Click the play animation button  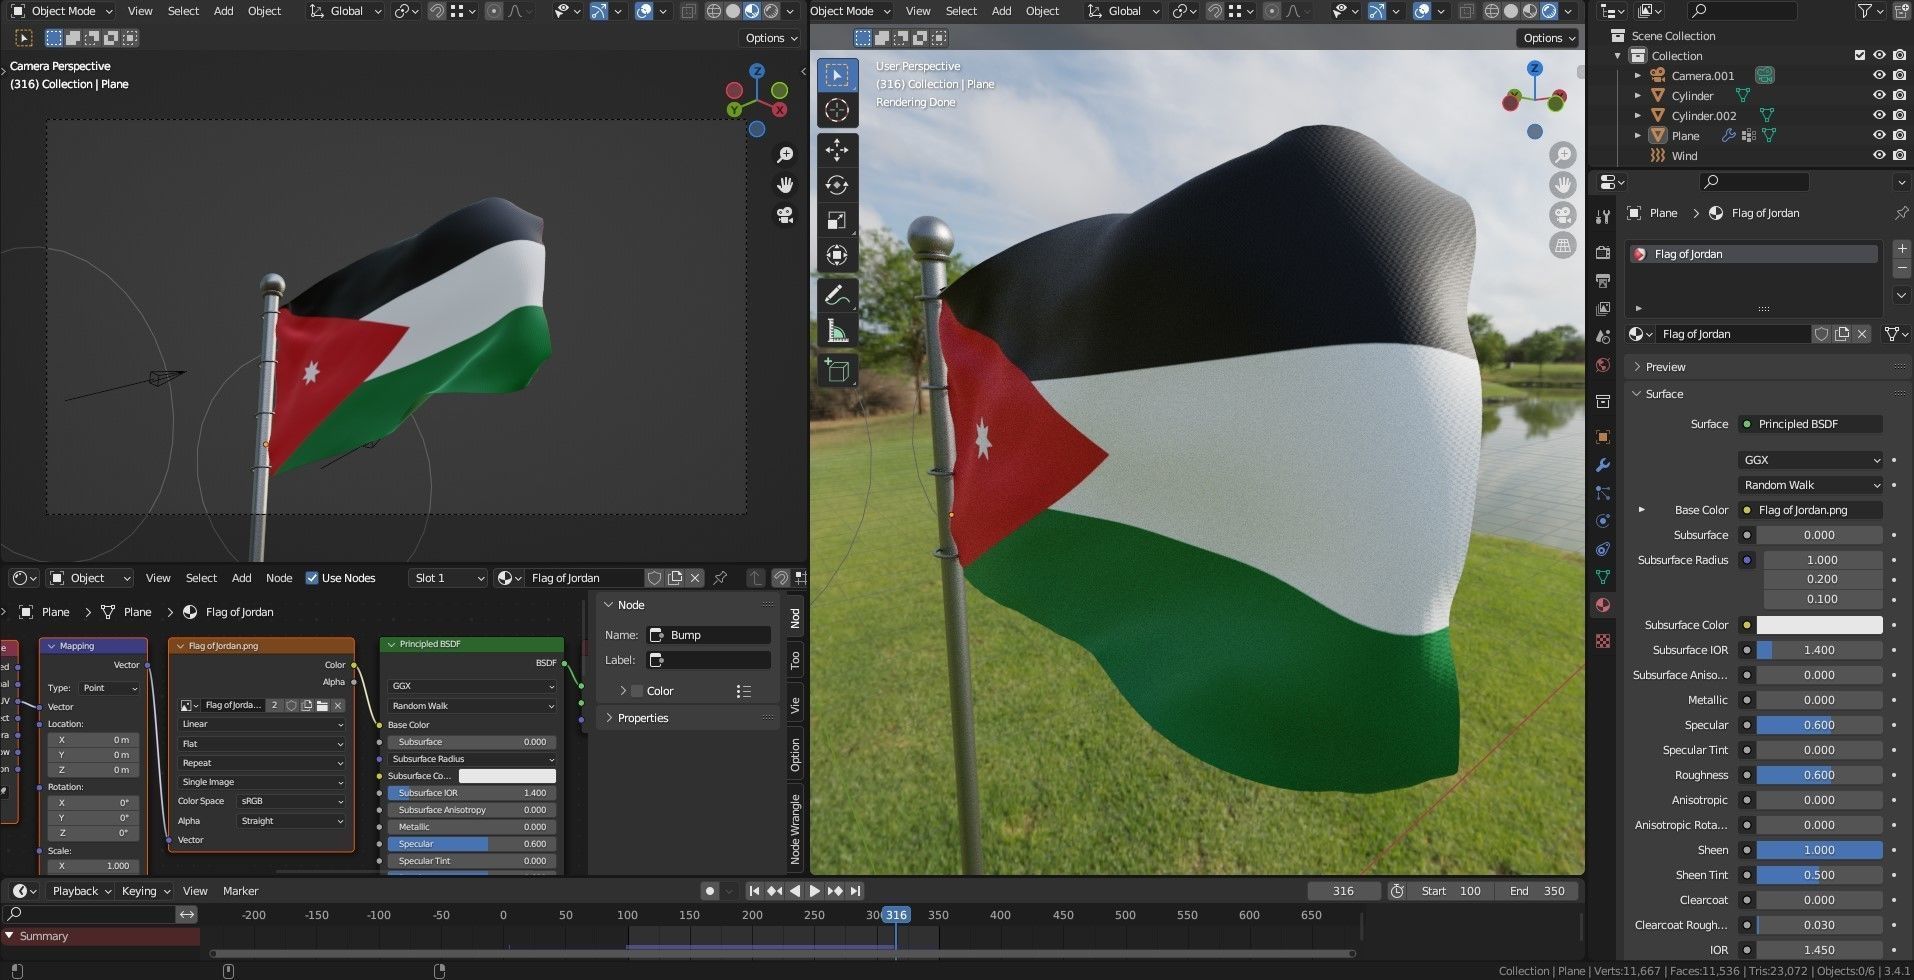point(814,891)
